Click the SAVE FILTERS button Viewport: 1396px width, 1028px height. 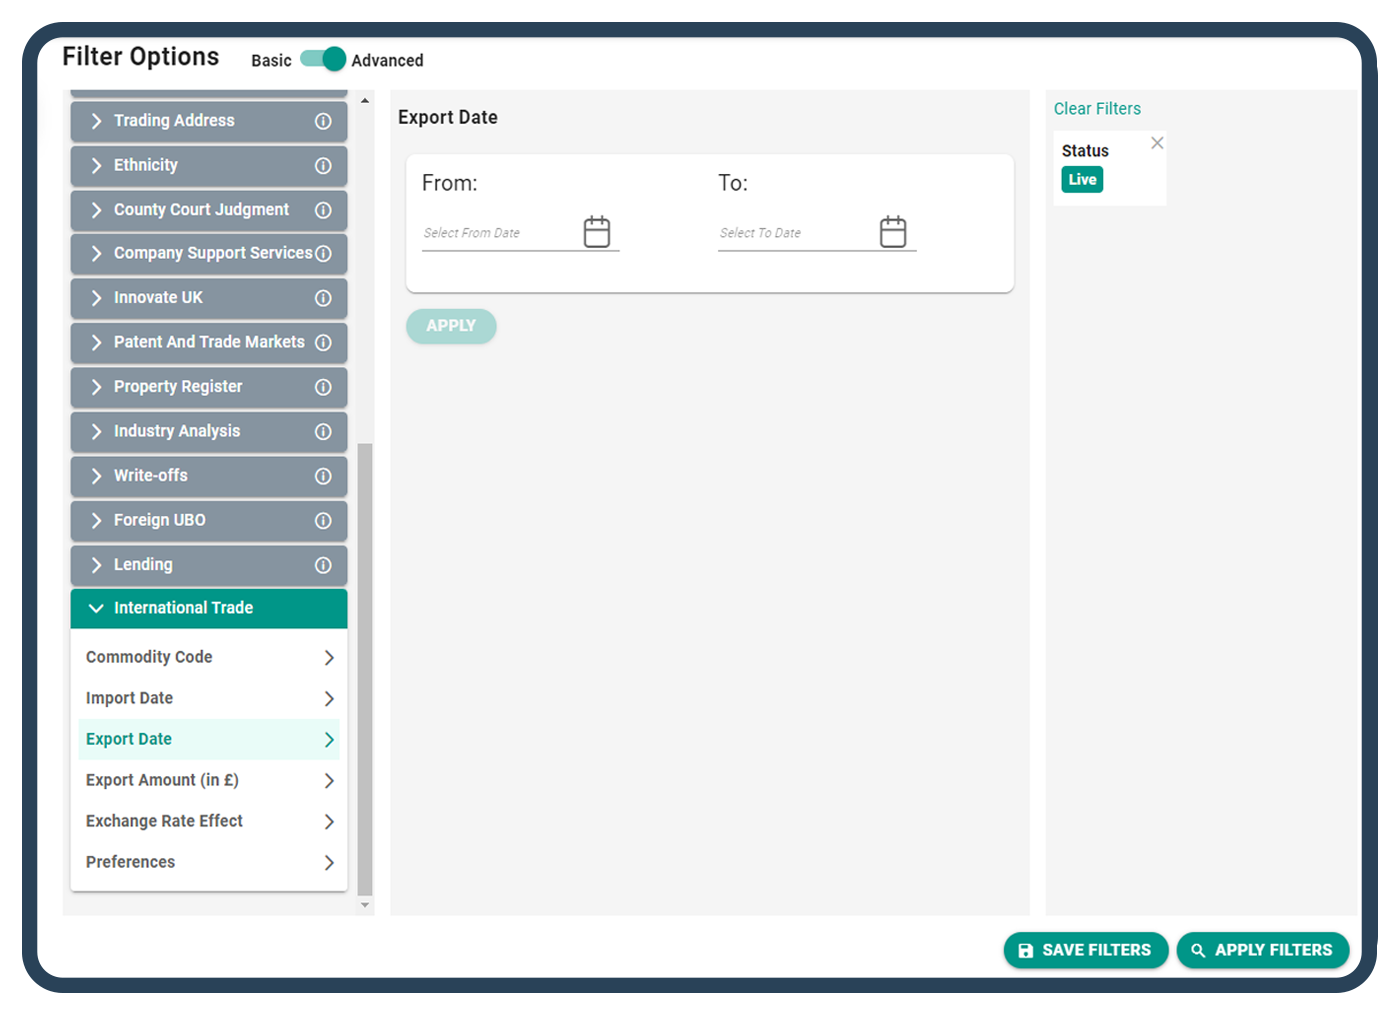[1086, 950]
